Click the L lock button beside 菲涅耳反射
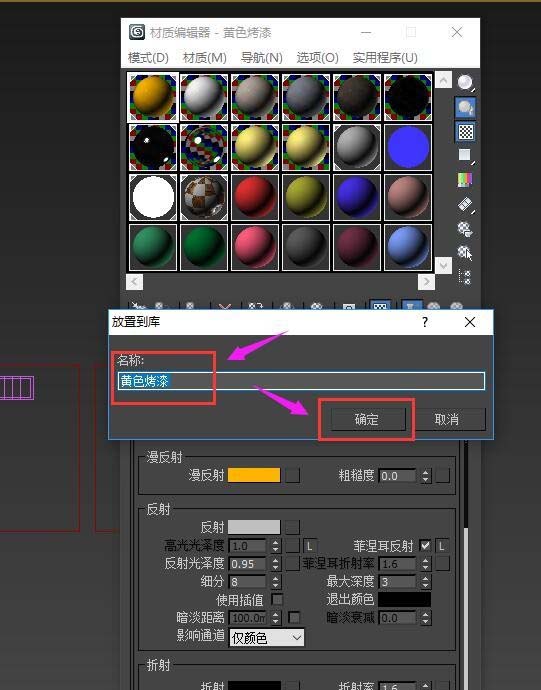 point(442,546)
